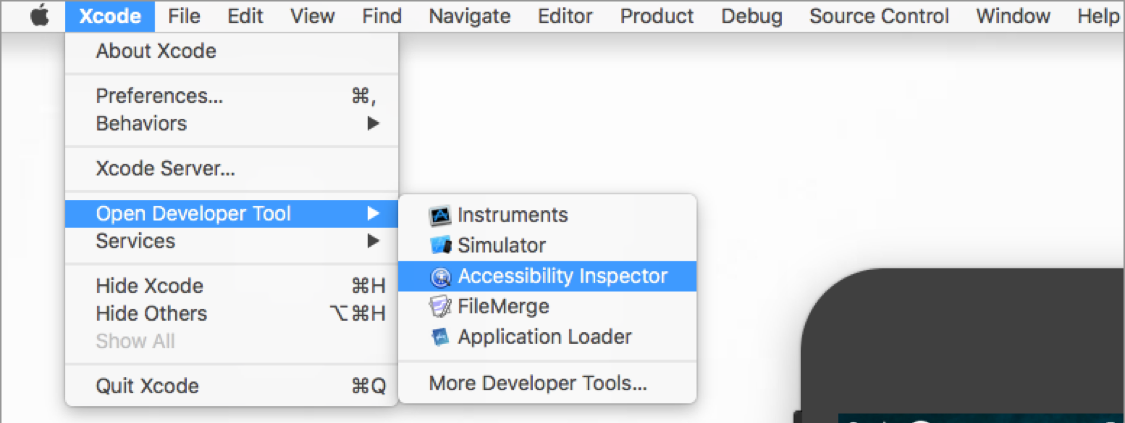Open the Apple logo menu
Viewport: 1125px width, 423px height.
click(39, 16)
